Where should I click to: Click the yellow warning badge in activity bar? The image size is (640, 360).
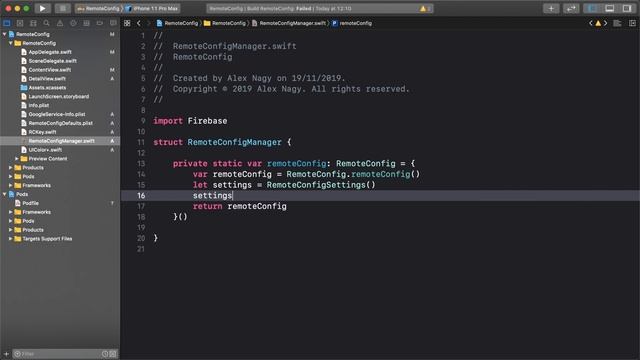point(423,8)
